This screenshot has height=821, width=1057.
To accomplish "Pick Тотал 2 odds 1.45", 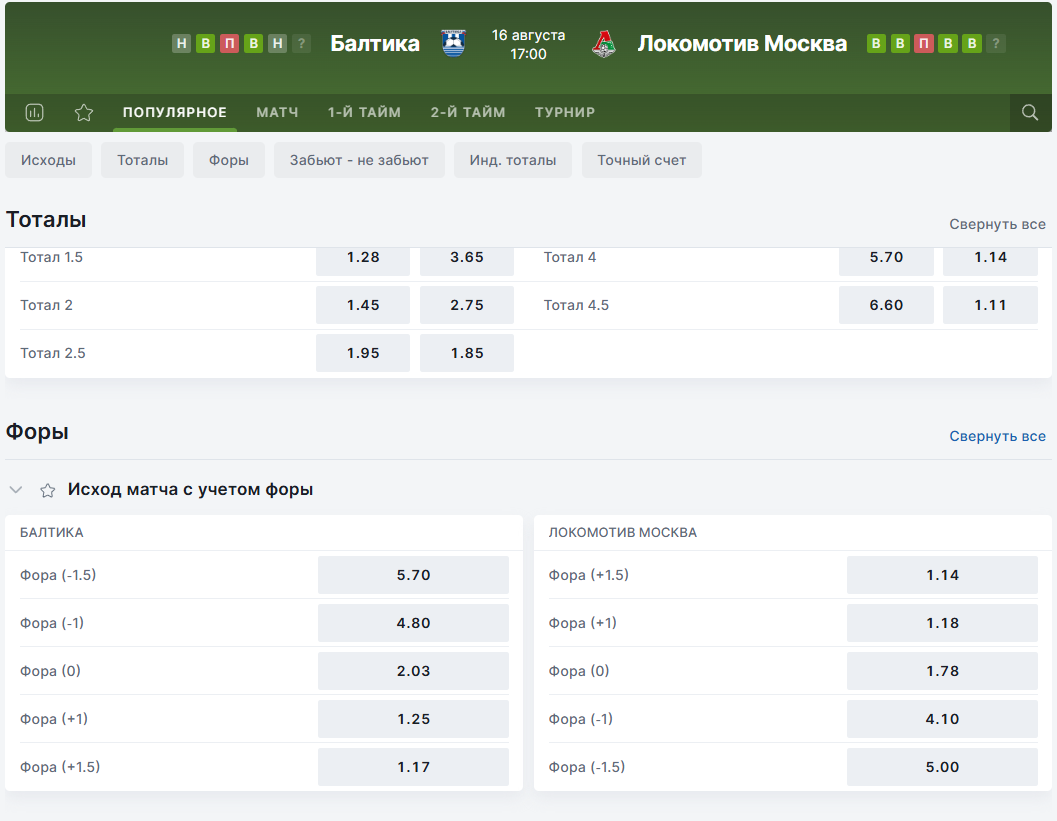I will [x=363, y=305].
